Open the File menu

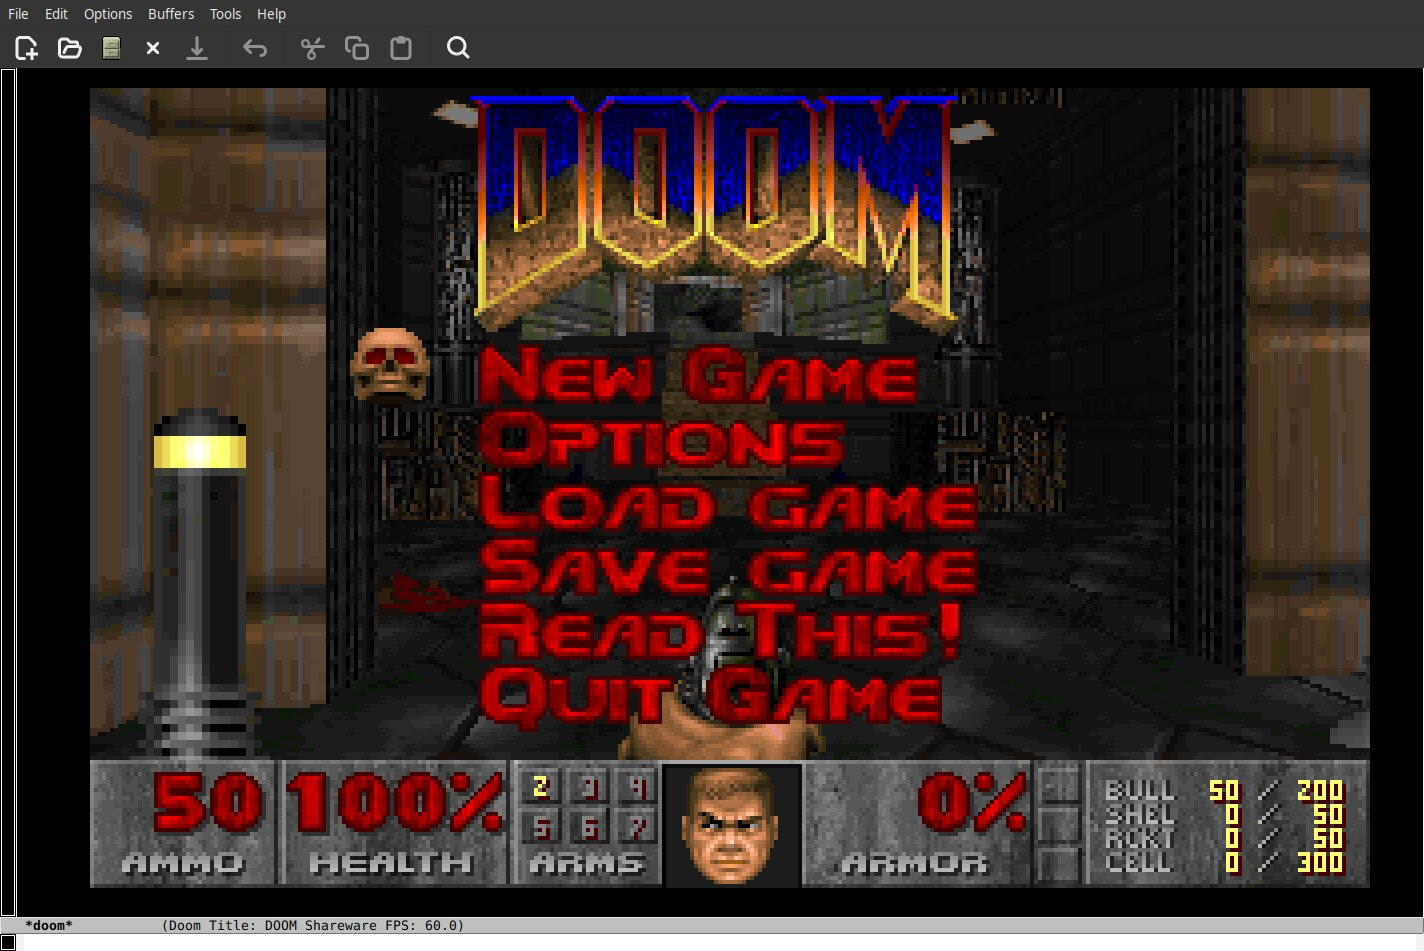pos(18,14)
